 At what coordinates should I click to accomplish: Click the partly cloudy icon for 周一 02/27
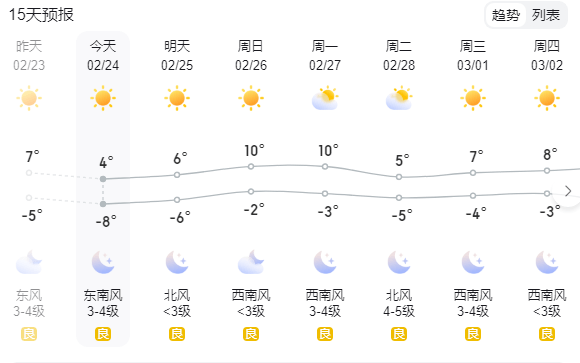(x=325, y=98)
